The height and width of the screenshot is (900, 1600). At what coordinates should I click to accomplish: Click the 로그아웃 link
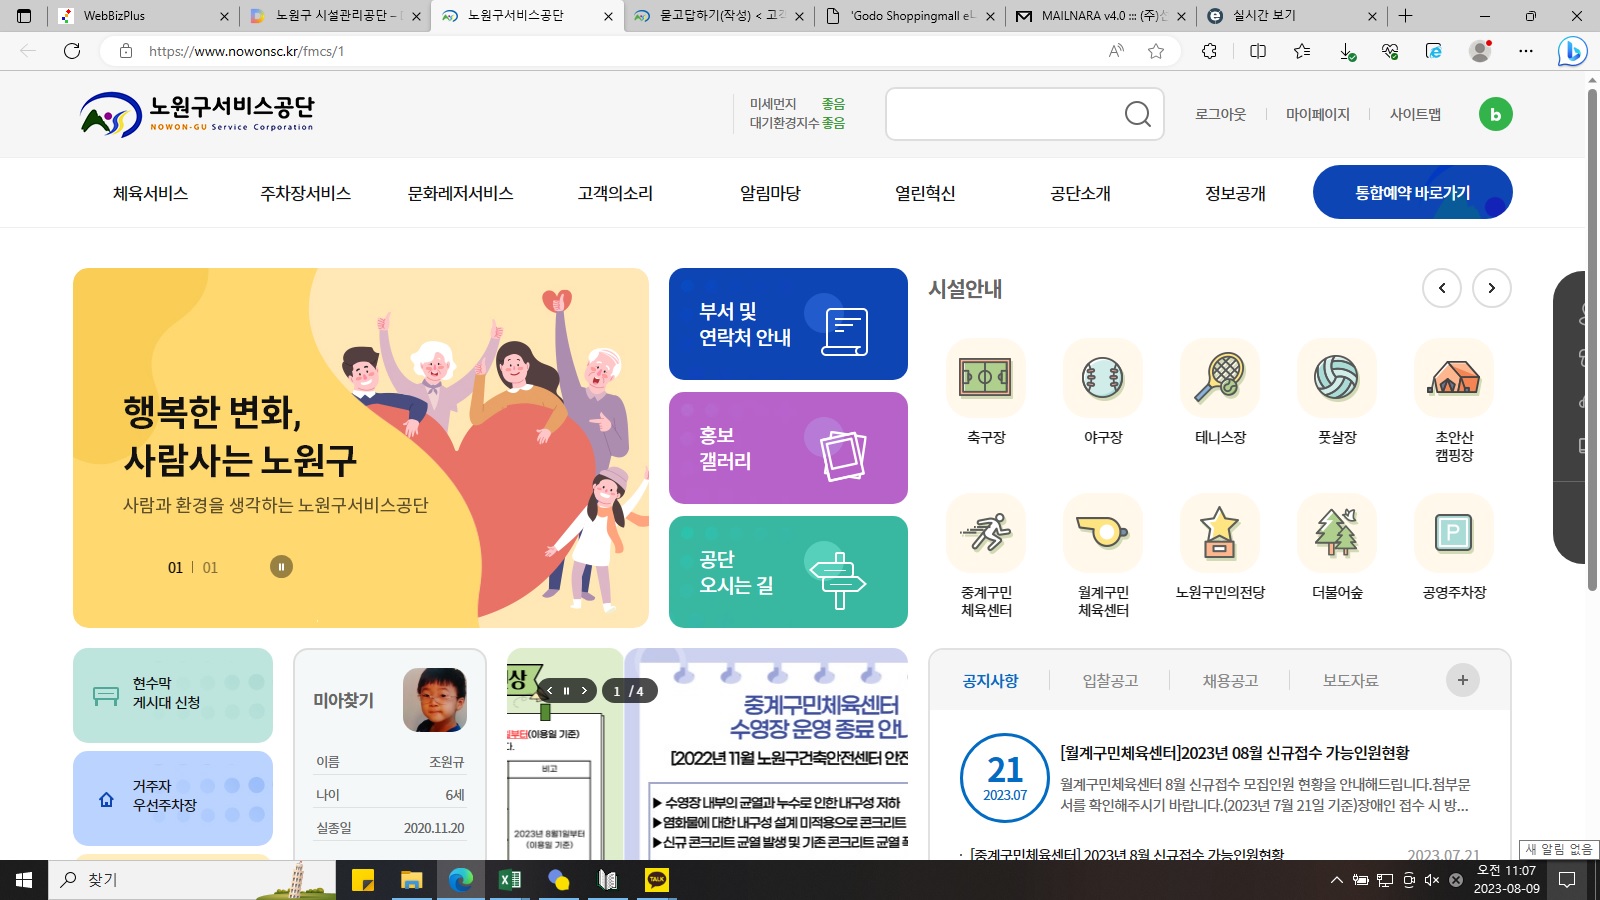pos(1220,114)
